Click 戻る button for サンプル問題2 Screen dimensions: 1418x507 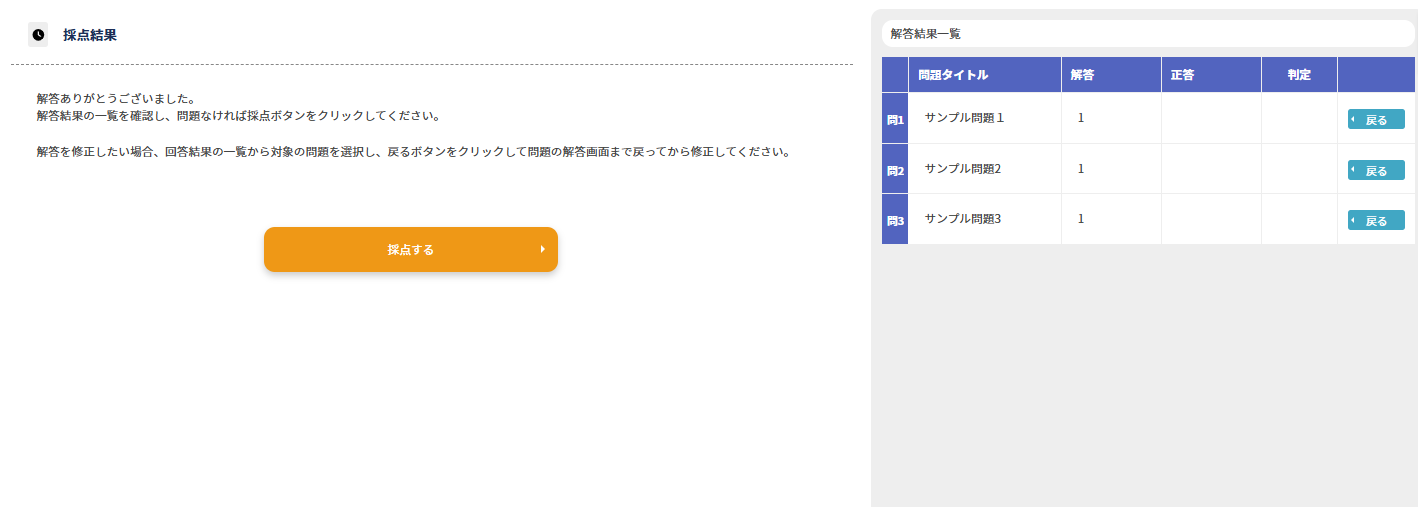(x=1376, y=170)
